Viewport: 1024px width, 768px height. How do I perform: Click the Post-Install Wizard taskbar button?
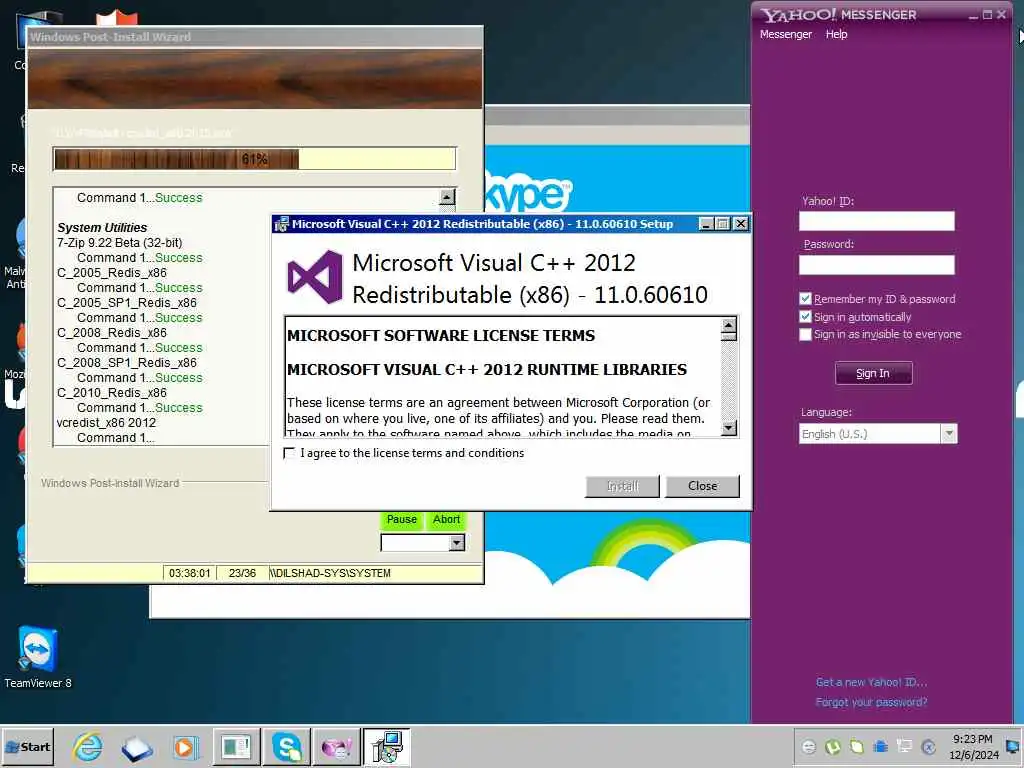236,747
